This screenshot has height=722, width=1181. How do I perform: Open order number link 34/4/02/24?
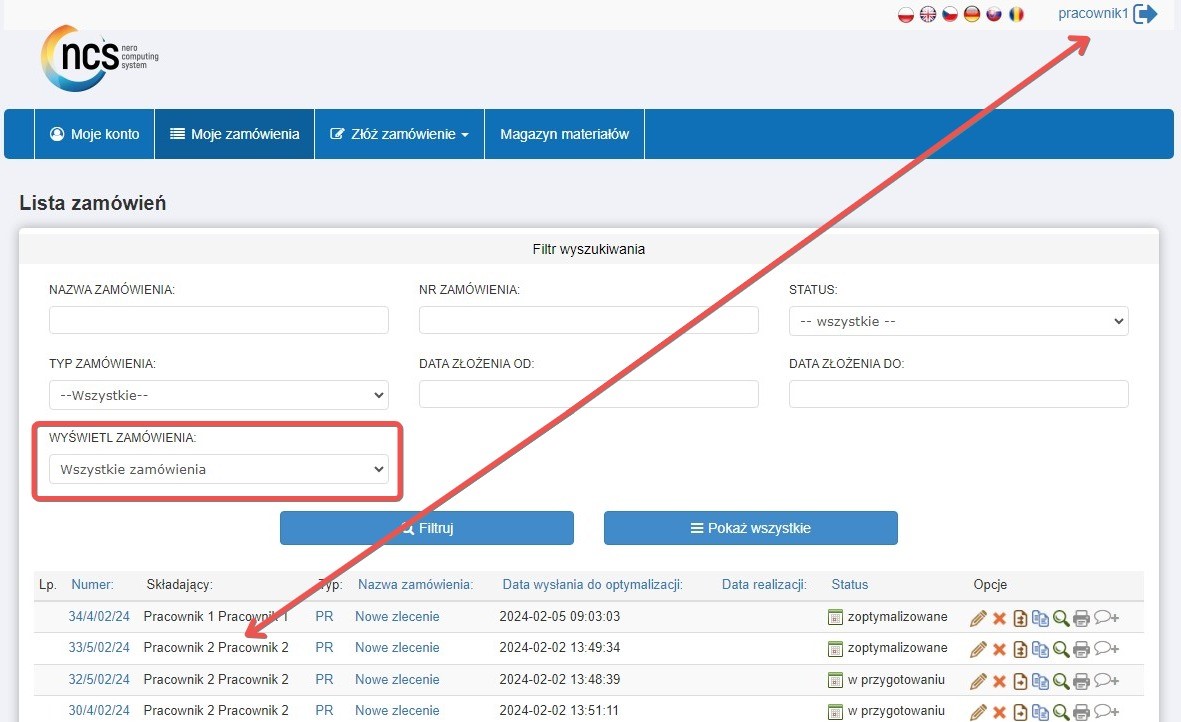tap(99, 617)
